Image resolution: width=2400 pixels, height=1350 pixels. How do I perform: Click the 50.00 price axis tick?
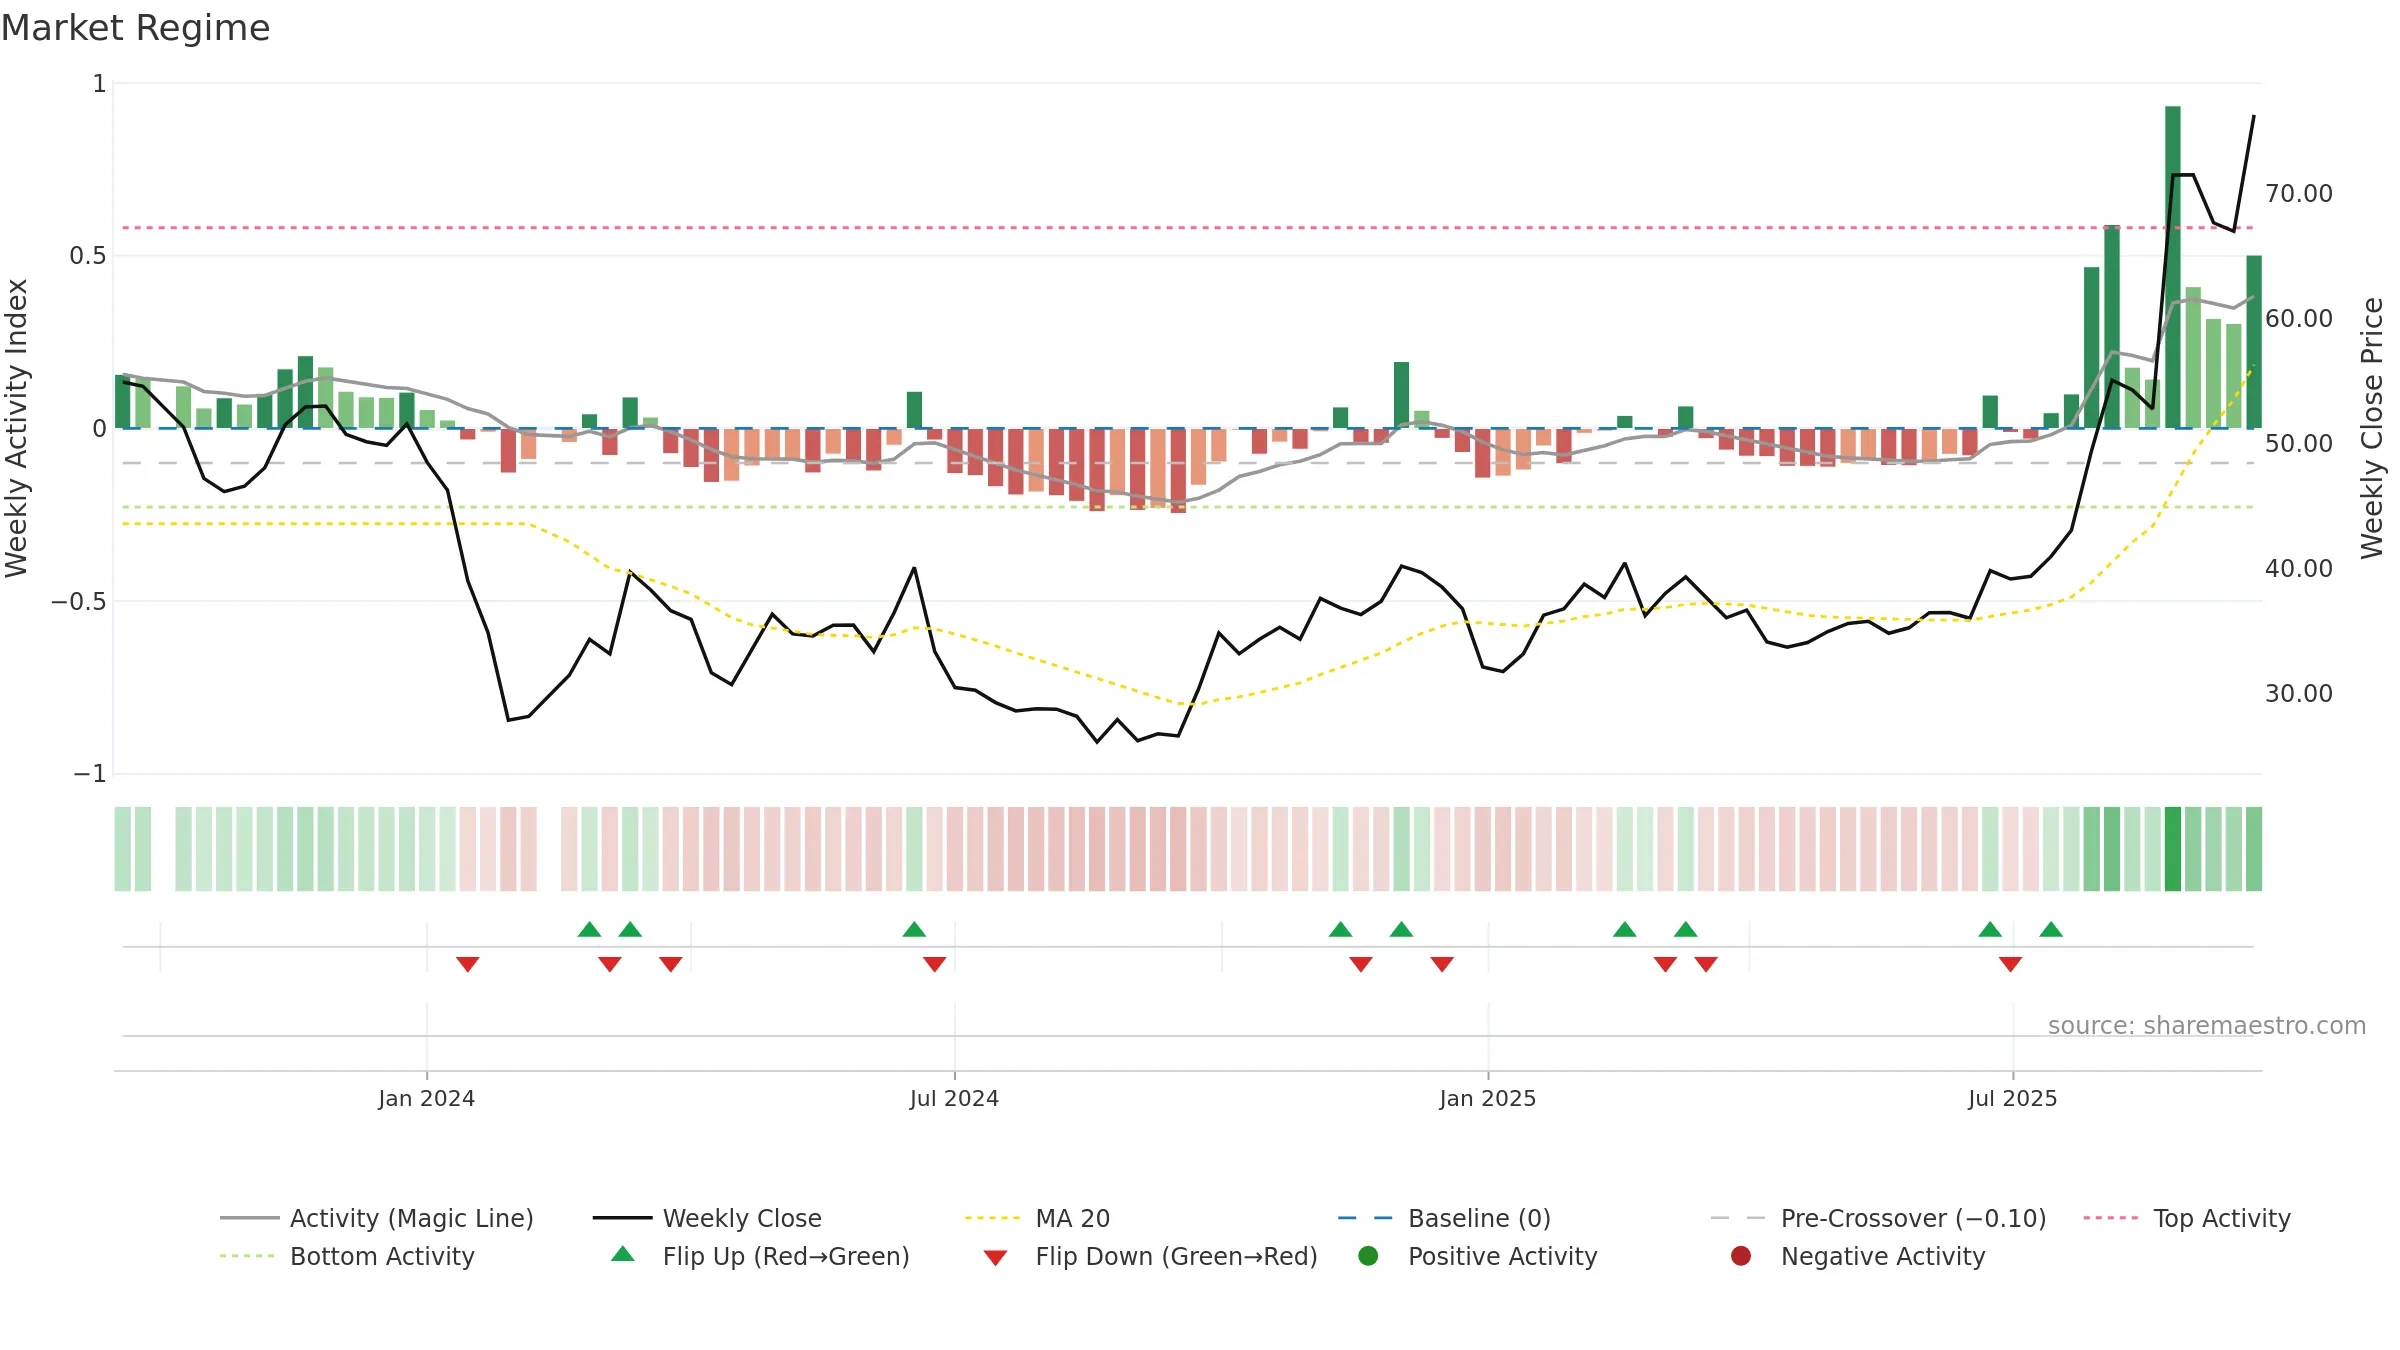click(2299, 443)
